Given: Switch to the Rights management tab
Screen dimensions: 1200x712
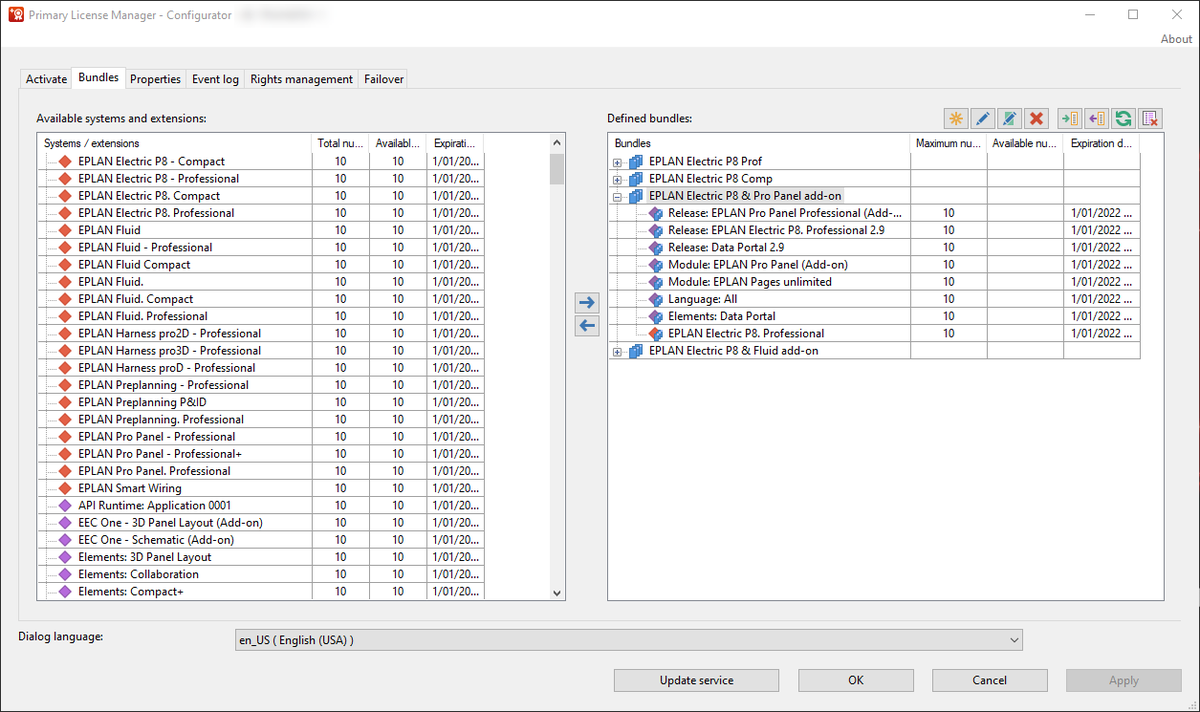Looking at the screenshot, I should coord(301,79).
